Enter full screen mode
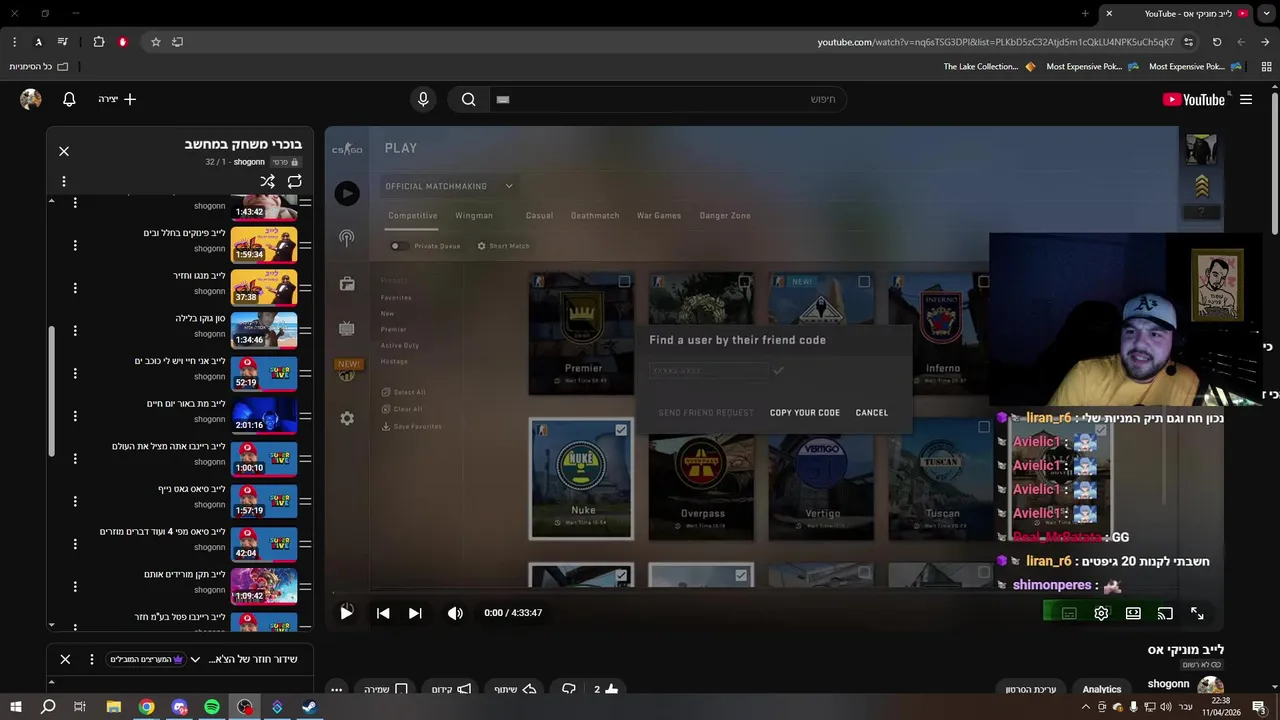This screenshot has height=720, width=1280. click(1197, 613)
